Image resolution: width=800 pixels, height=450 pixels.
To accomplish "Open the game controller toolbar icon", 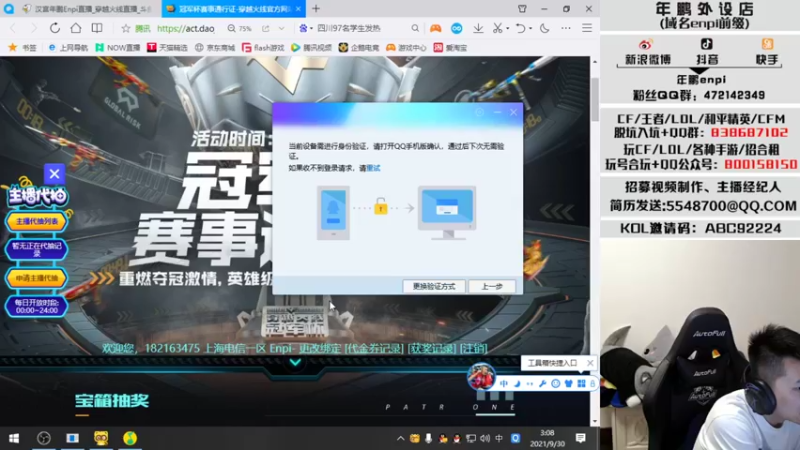I will click(435, 29).
